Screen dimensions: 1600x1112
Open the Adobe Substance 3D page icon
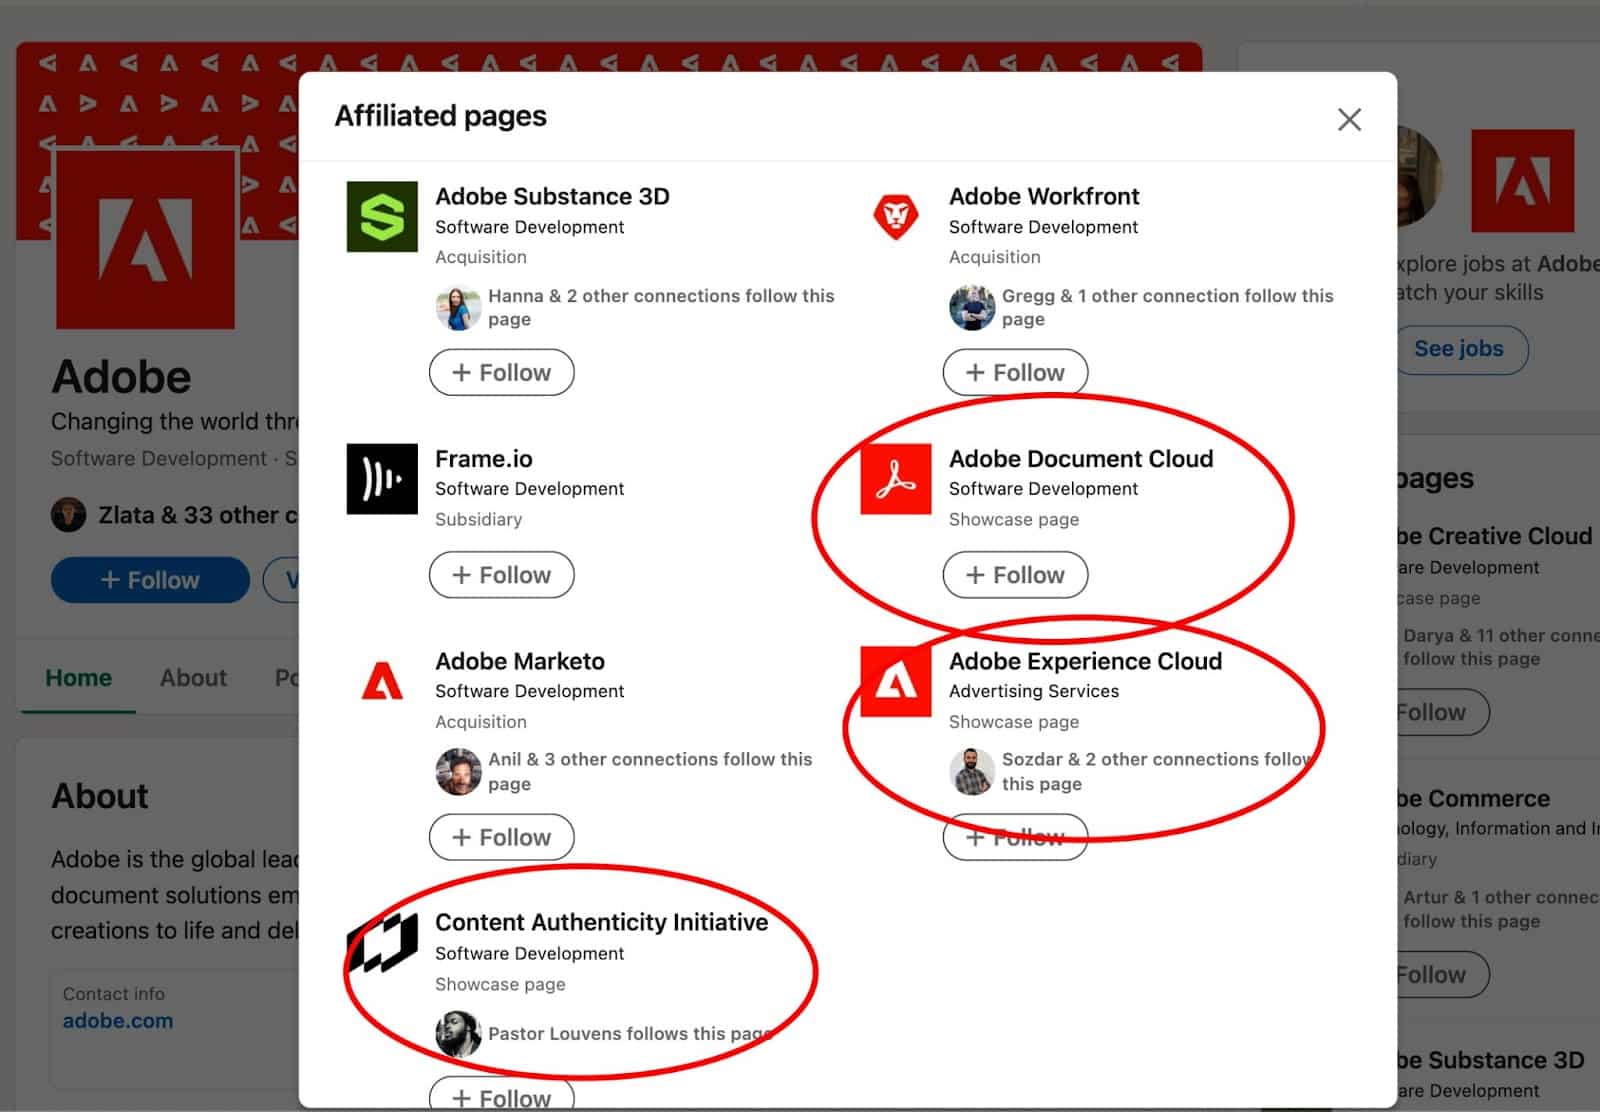(x=381, y=216)
